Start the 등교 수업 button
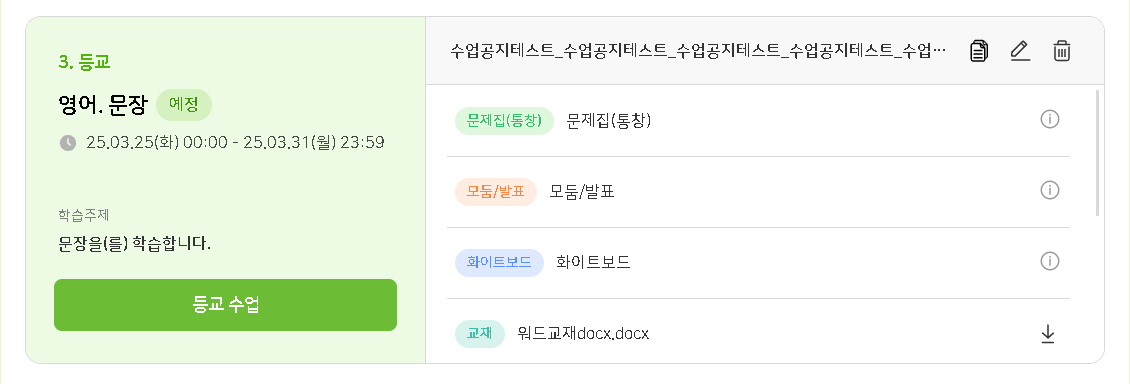1130x384 pixels. pos(226,305)
